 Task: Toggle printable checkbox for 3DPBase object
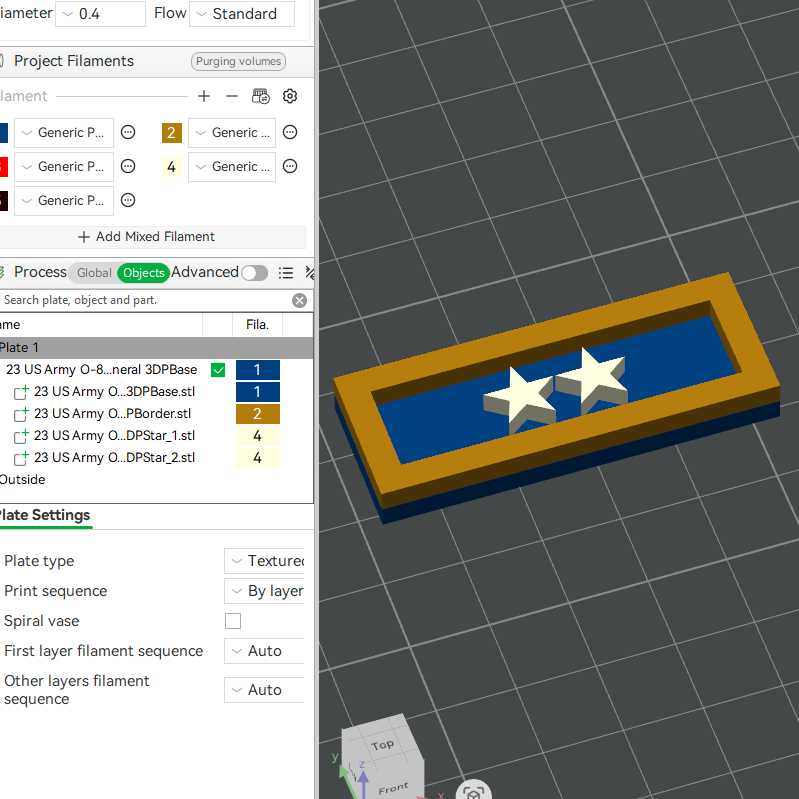point(218,370)
